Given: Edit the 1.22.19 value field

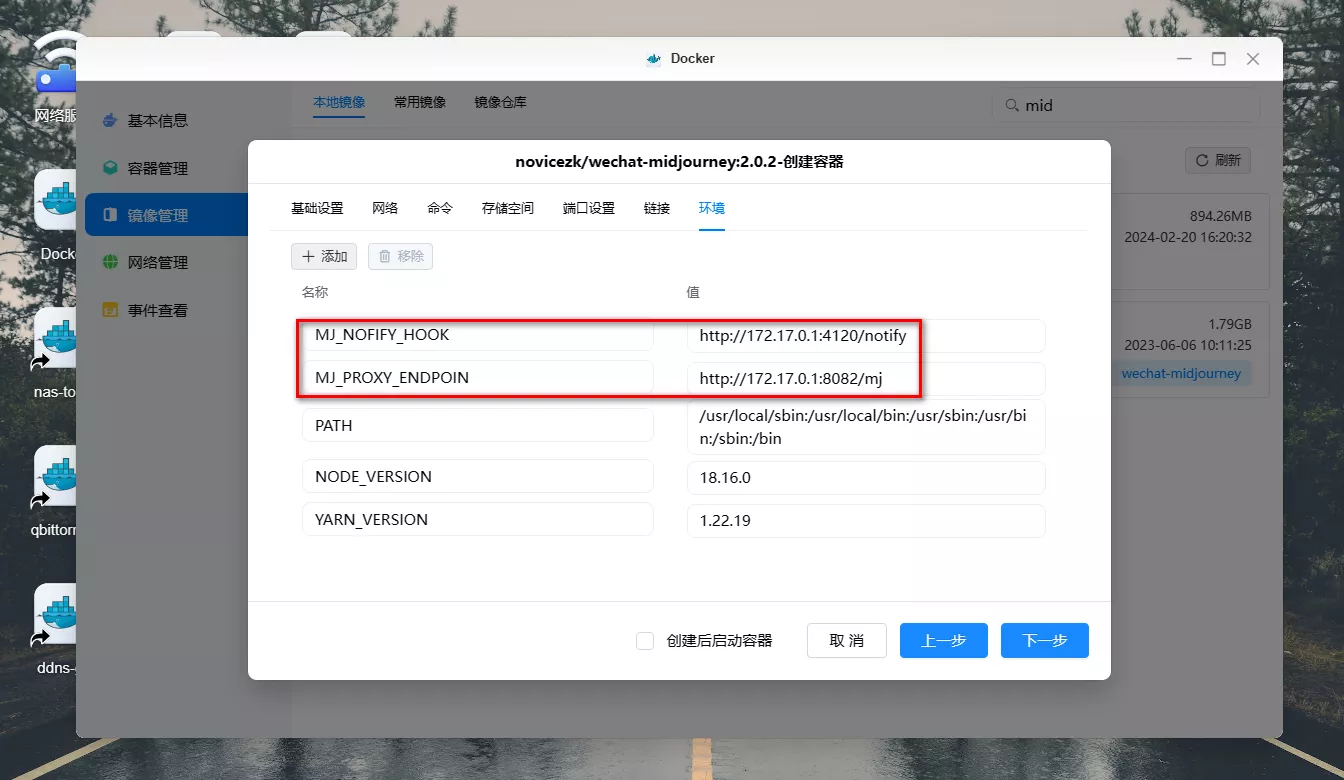Looking at the screenshot, I should pos(866,521).
